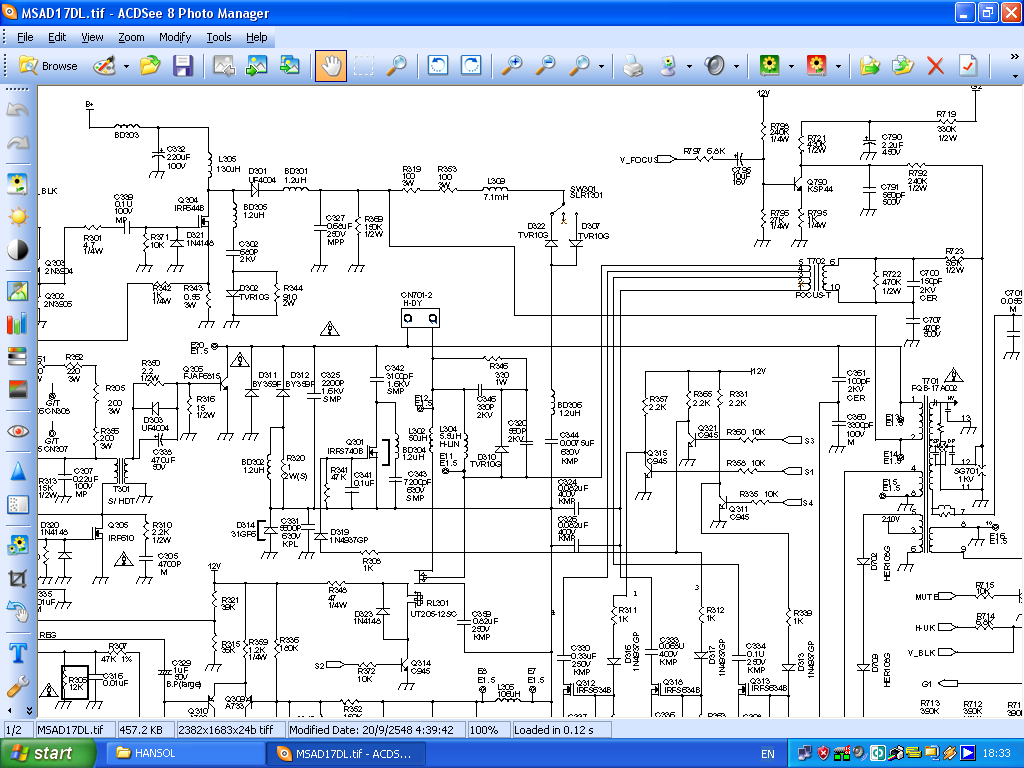Expand more sidebar tools via bottom chevron
This screenshot has width=1024, height=768.
pos(29,711)
